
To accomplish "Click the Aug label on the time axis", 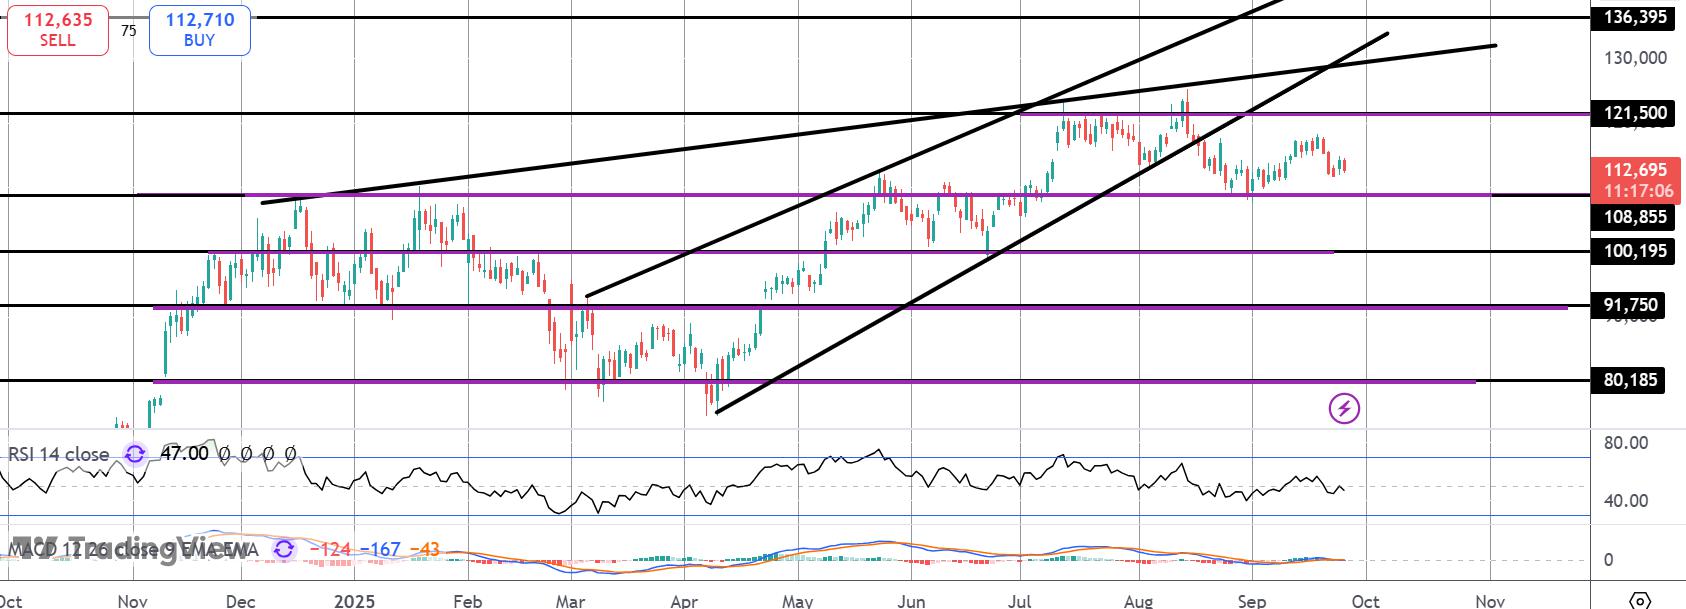I will coord(1138,601).
